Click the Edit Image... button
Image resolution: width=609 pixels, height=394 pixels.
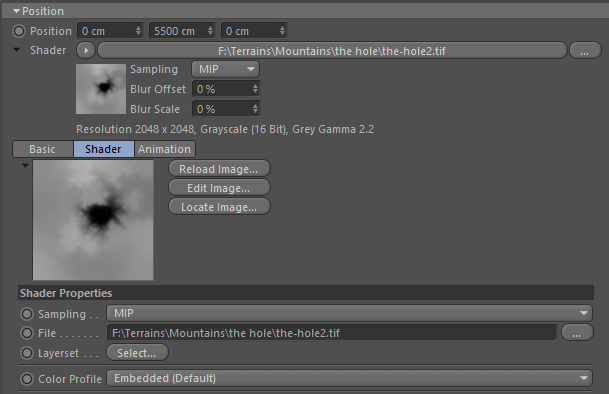pyautogui.click(x=219, y=188)
